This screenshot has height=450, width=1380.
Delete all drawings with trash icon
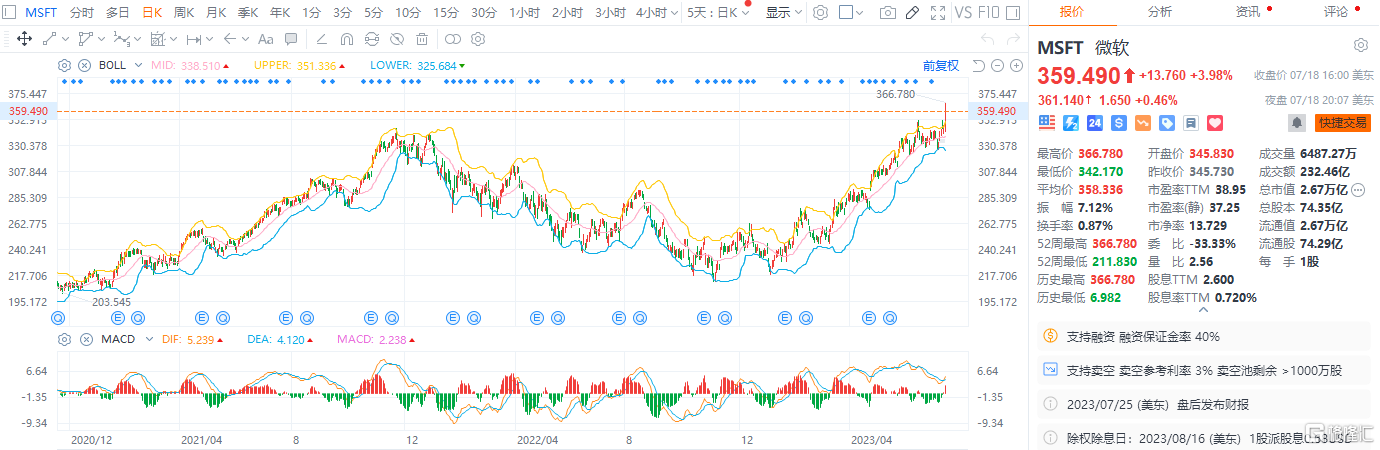coord(422,39)
